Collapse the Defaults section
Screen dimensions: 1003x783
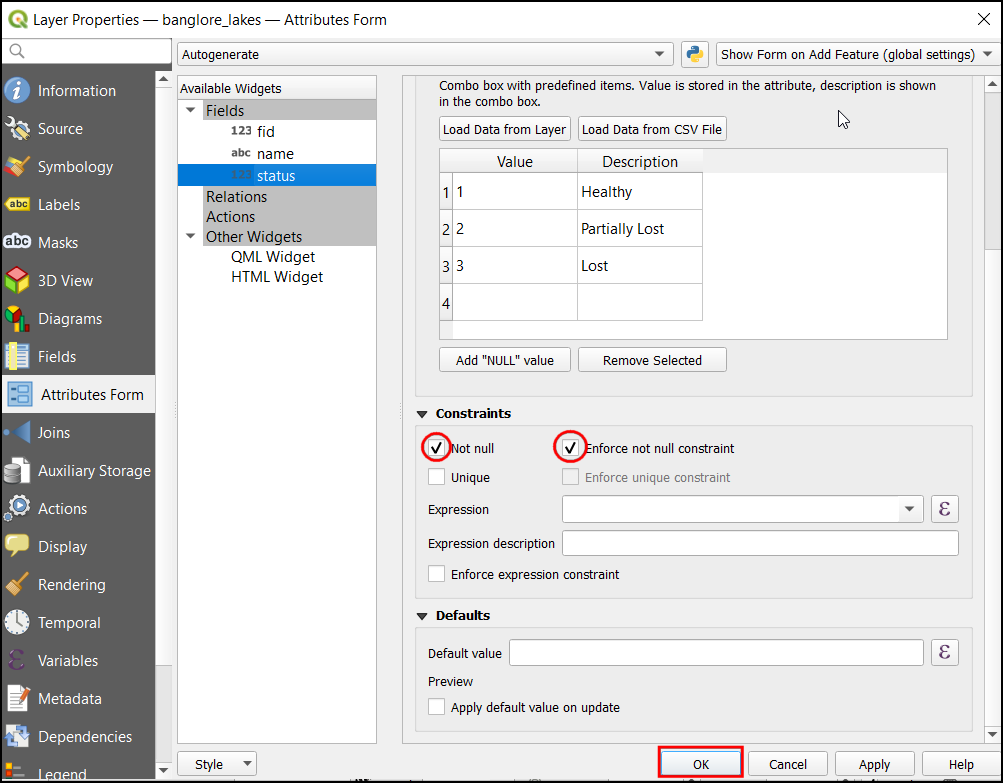click(x=422, y=616)
